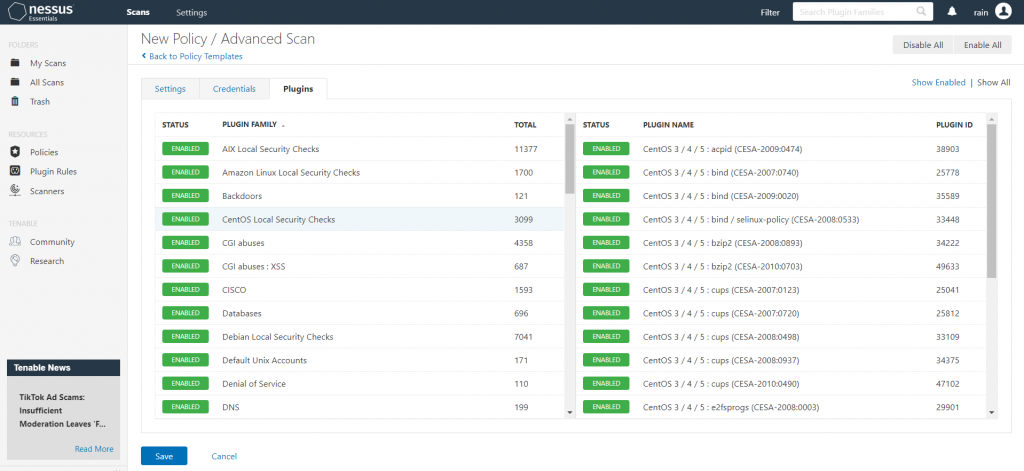Click the Trash bin icon
Screen dimensions: 1024x471
pyautogui.click(x=15, y=101)
